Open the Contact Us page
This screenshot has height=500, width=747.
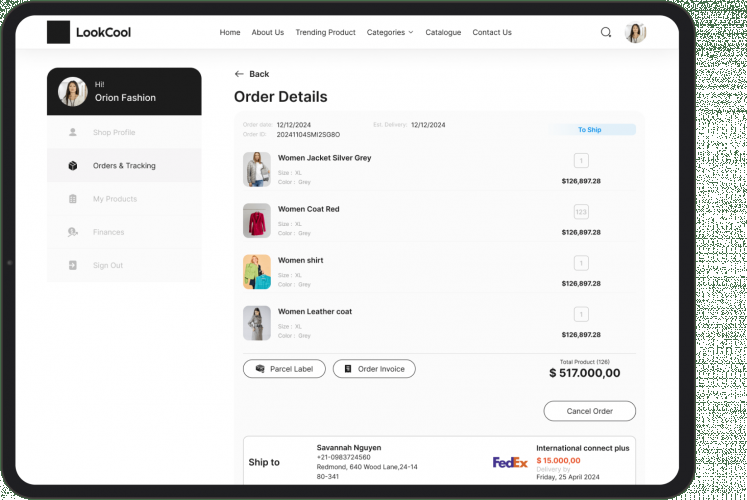coord(492,32)
